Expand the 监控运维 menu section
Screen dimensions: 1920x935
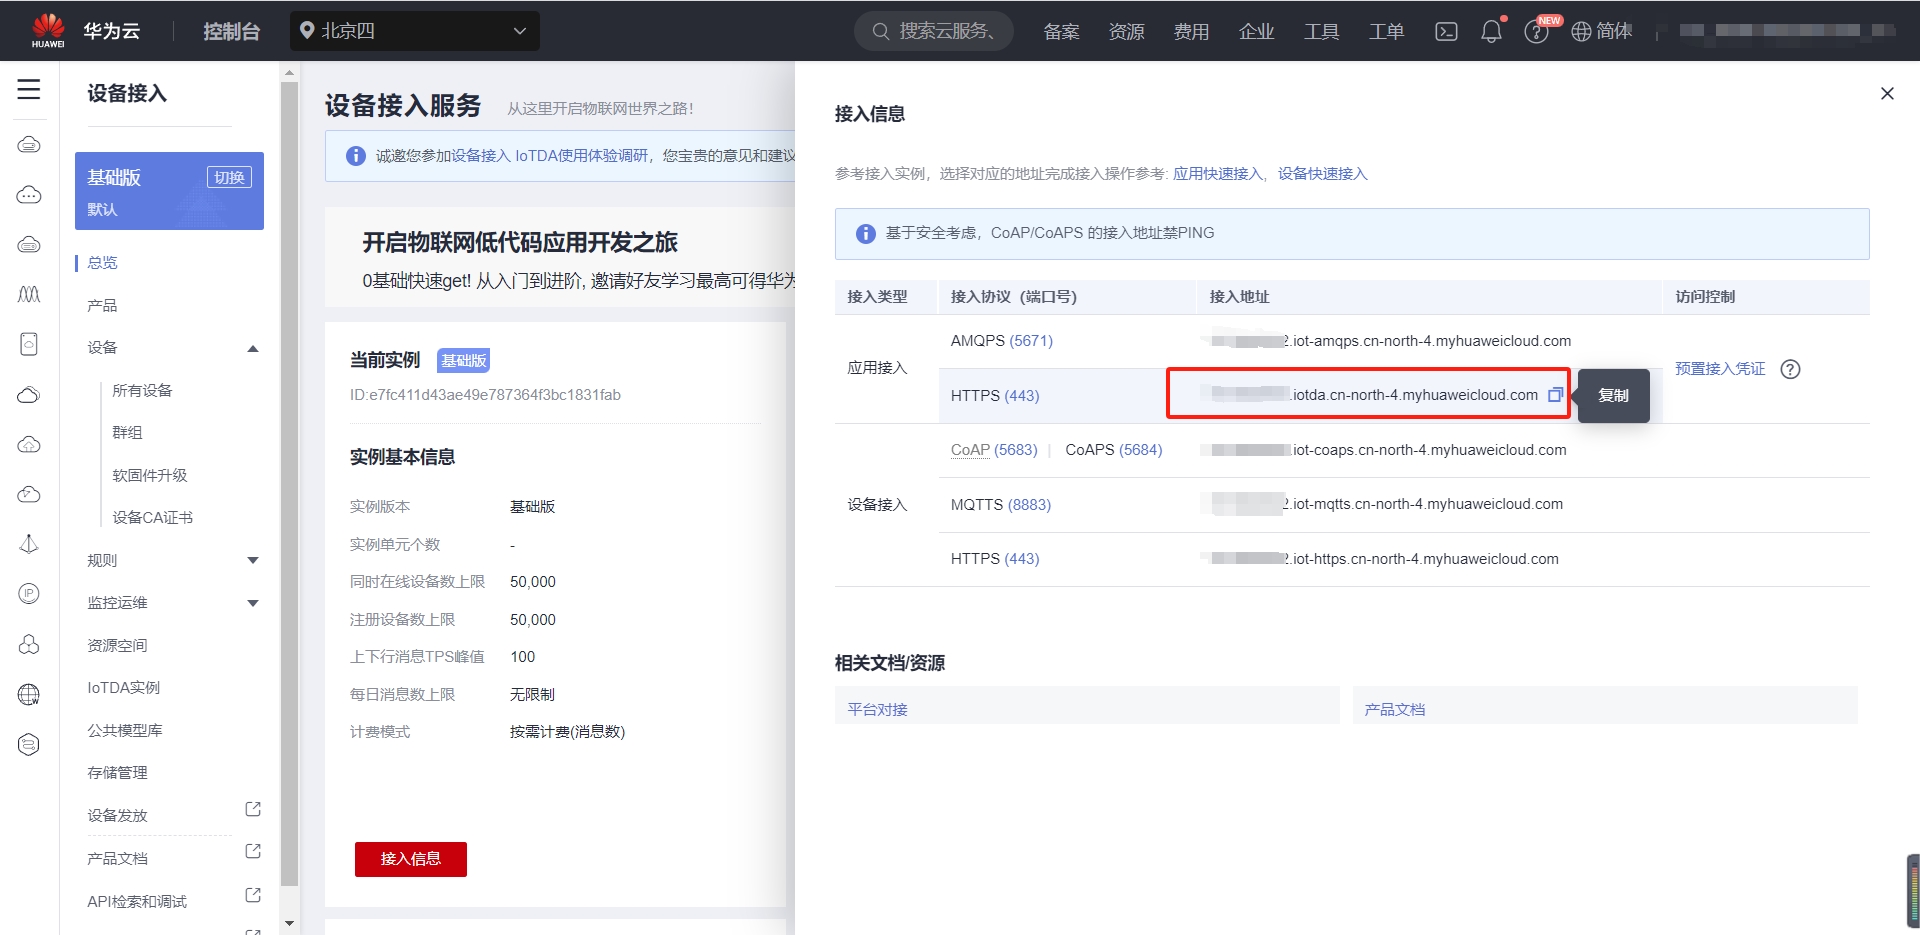coord(253,603)
